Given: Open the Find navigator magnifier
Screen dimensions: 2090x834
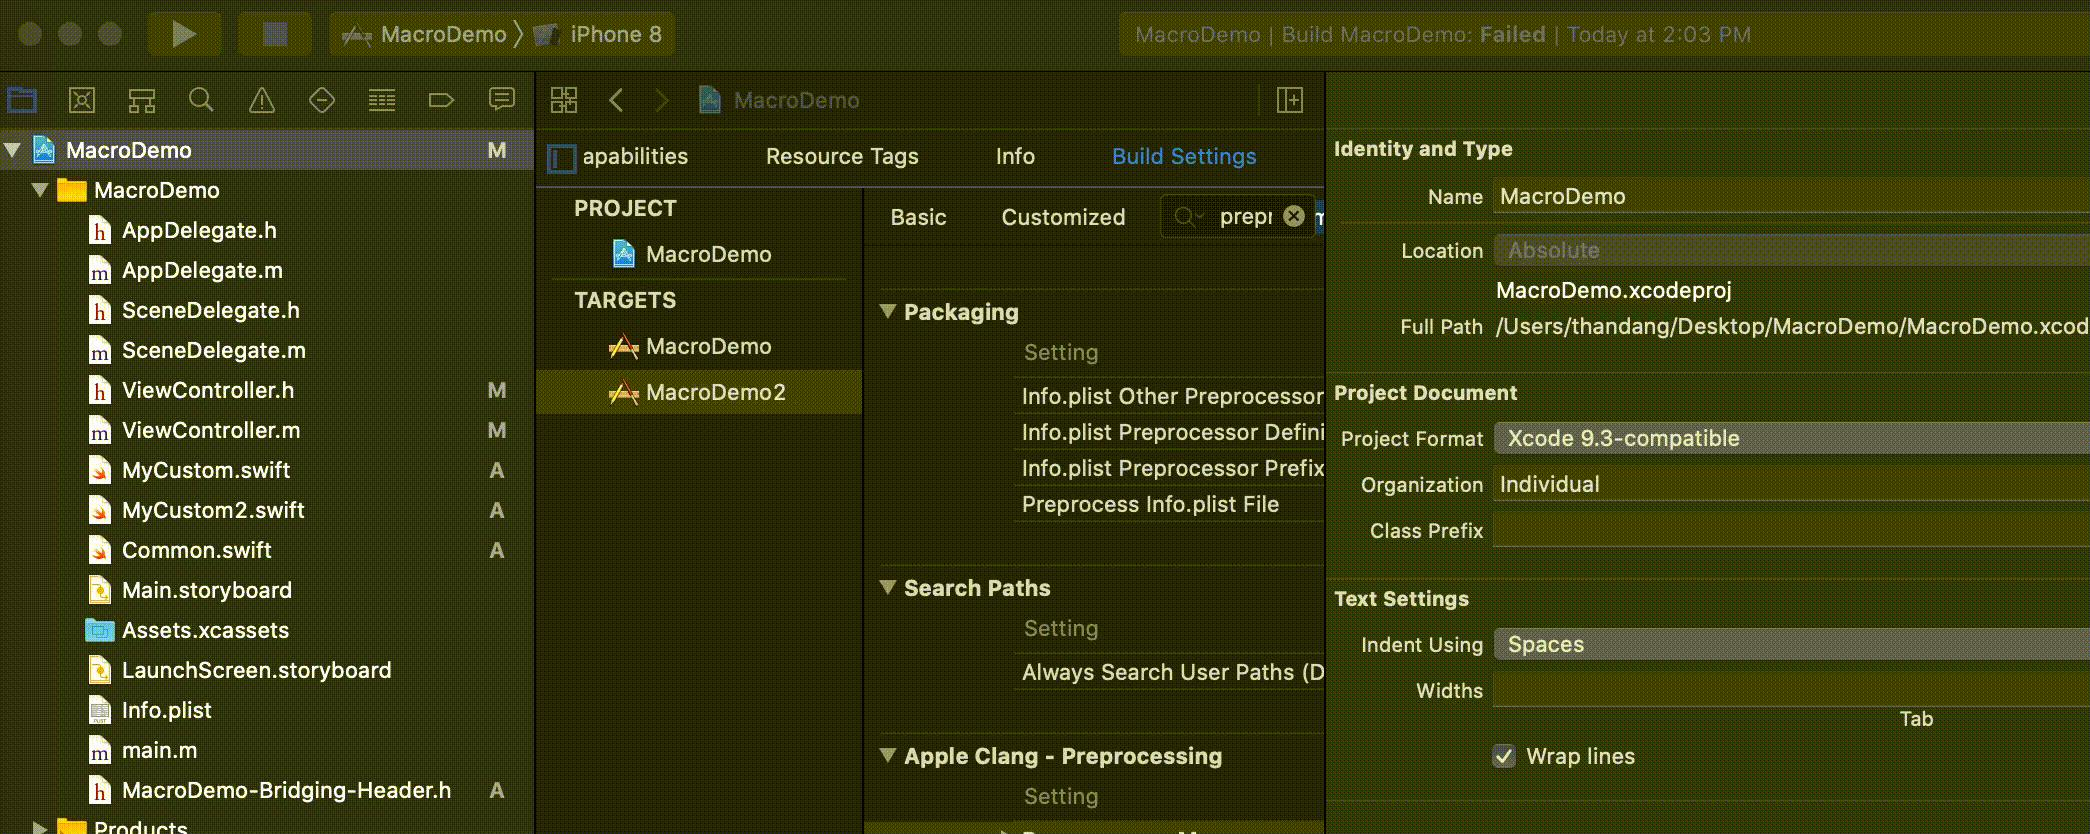Looking at the screenshot, I should [201, 100].
